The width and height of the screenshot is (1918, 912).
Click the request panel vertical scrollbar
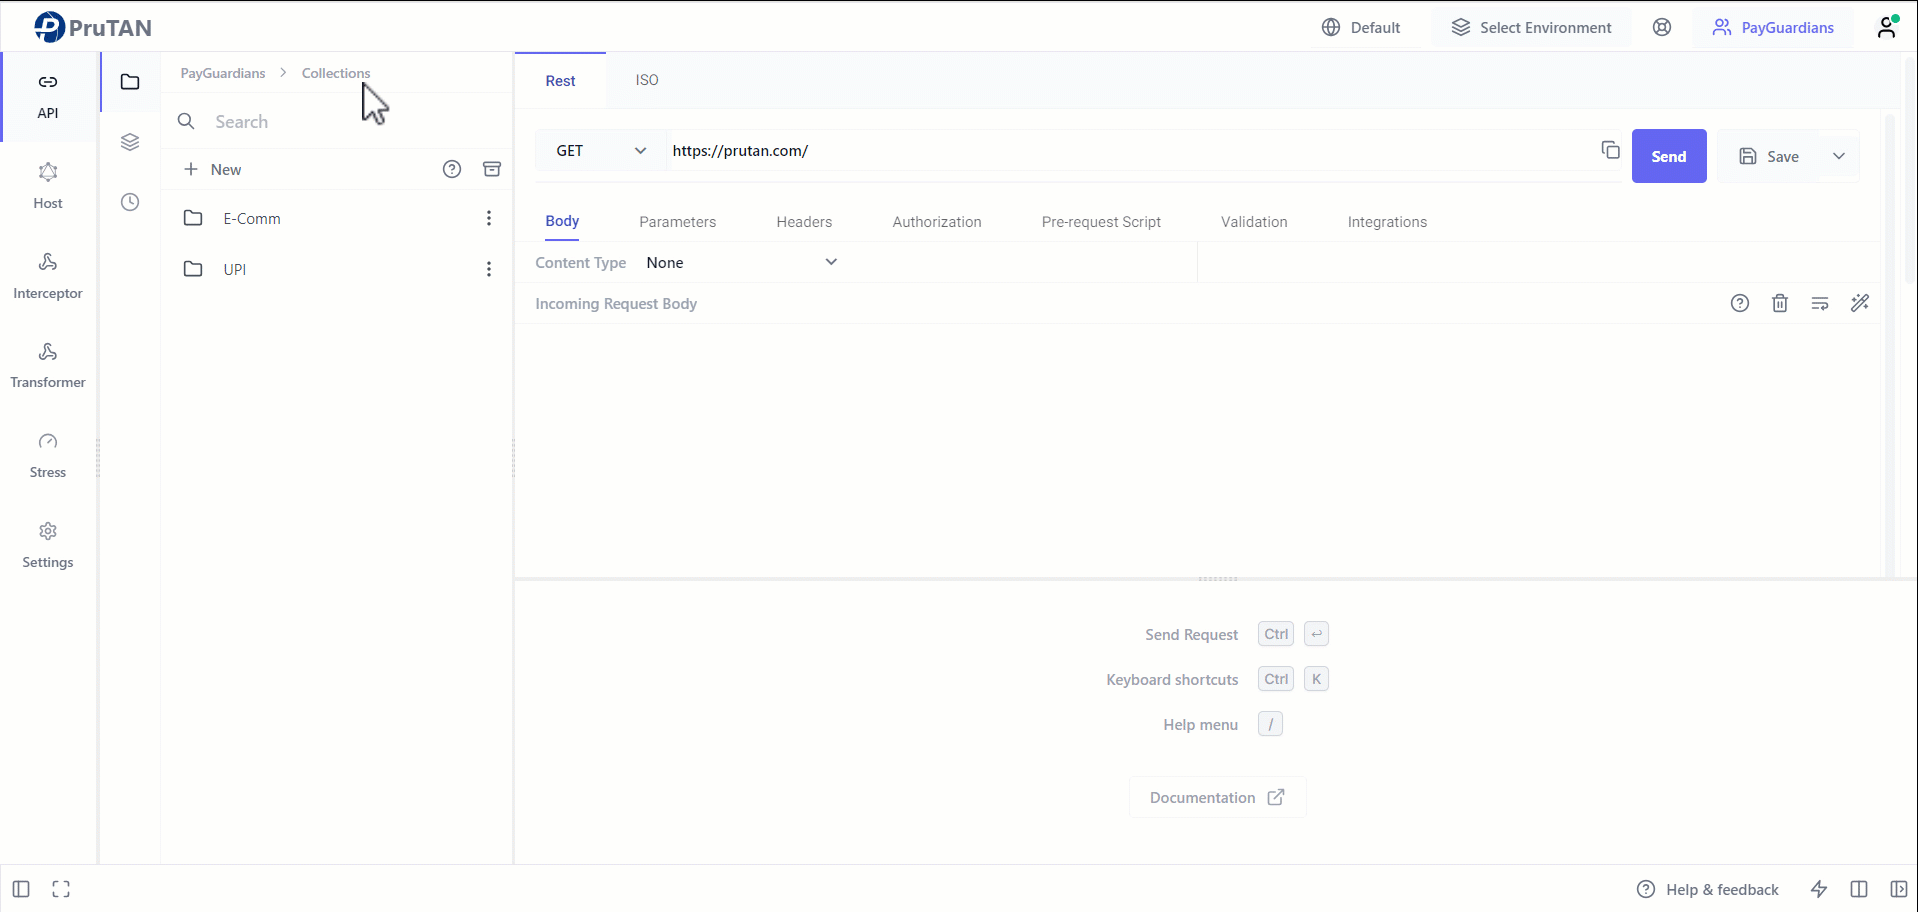tap(1890, 345)
